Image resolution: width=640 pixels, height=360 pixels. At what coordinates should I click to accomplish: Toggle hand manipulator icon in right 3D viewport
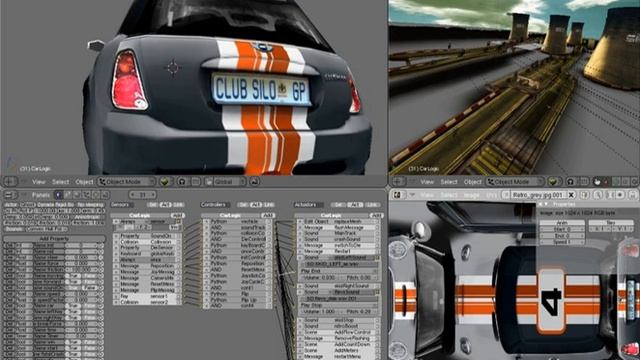coord(597,182)
